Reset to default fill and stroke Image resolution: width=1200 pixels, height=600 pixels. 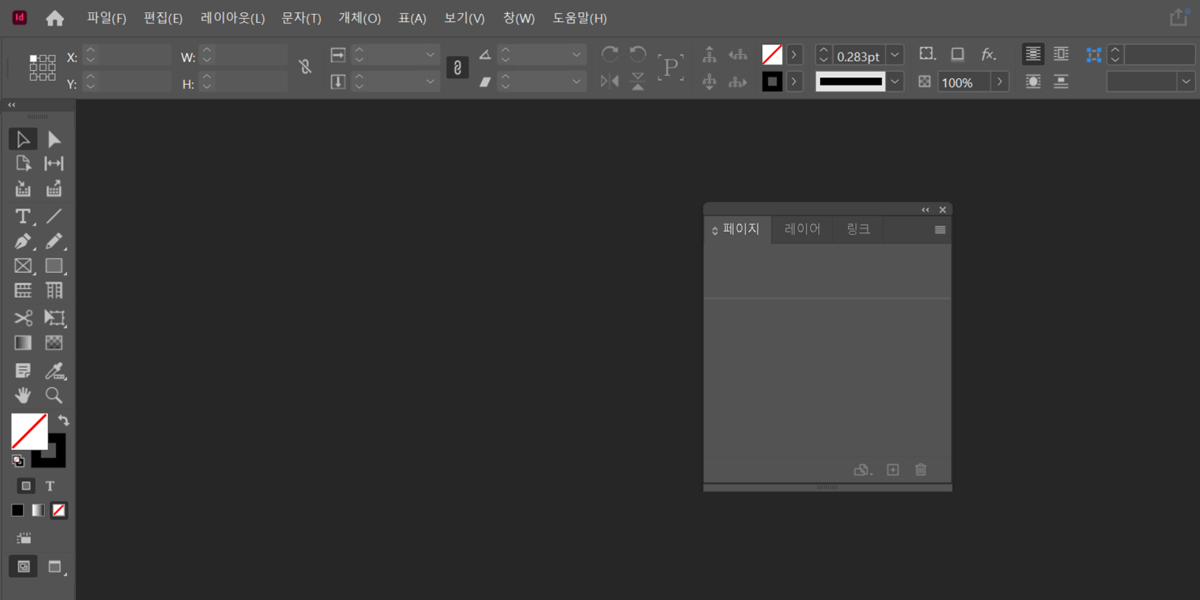click(18, 461)
